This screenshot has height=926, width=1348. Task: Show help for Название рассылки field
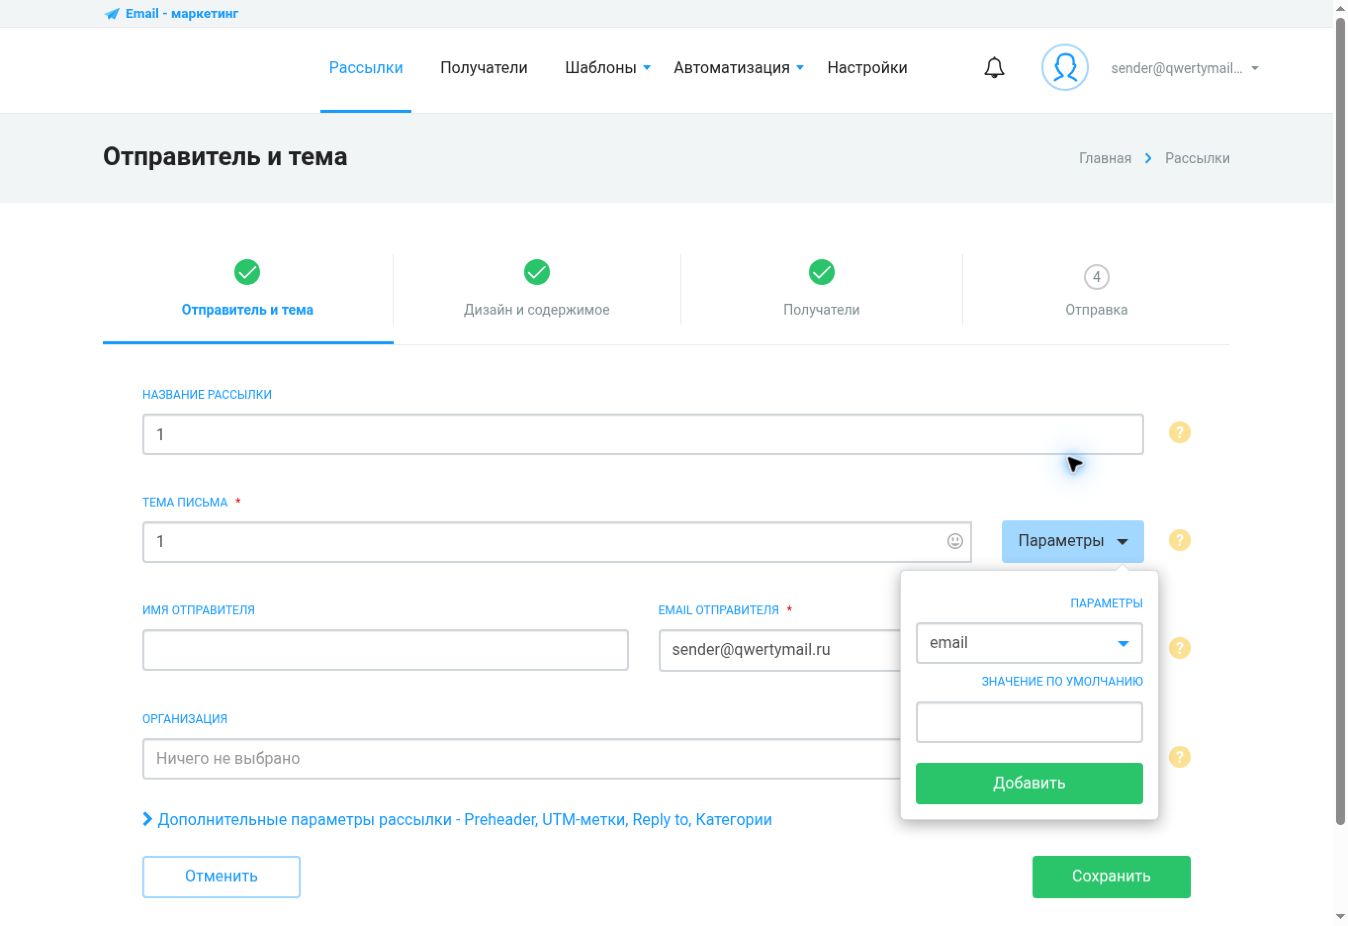pyautogui.click(x=1180, y=432)
